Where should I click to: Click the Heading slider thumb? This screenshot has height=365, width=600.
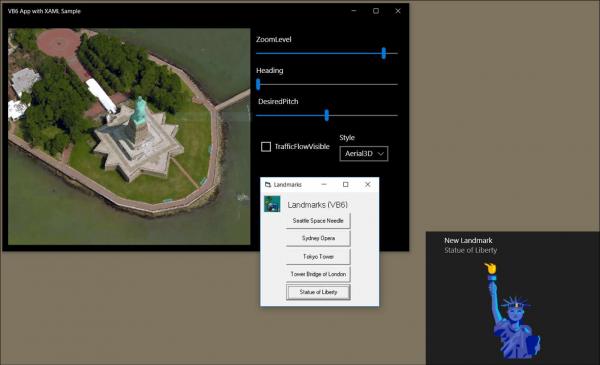[258, 84]
